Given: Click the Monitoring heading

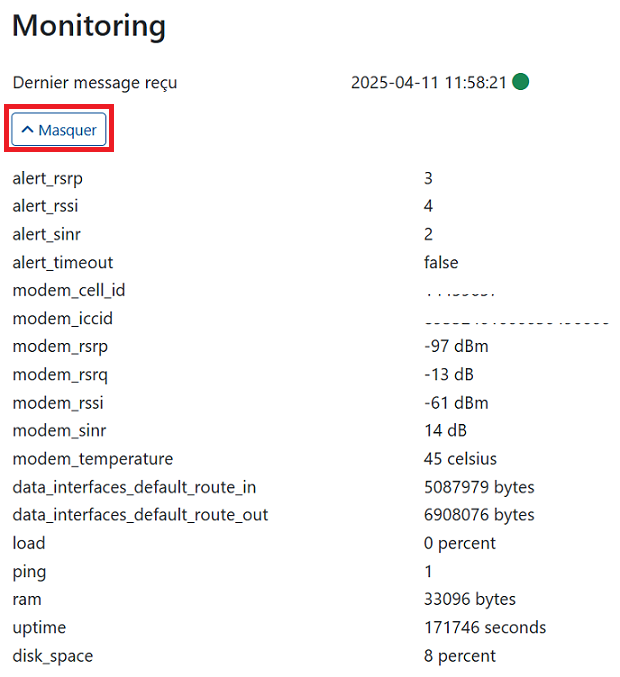Looking at the screenshot, I should [89, 26].
